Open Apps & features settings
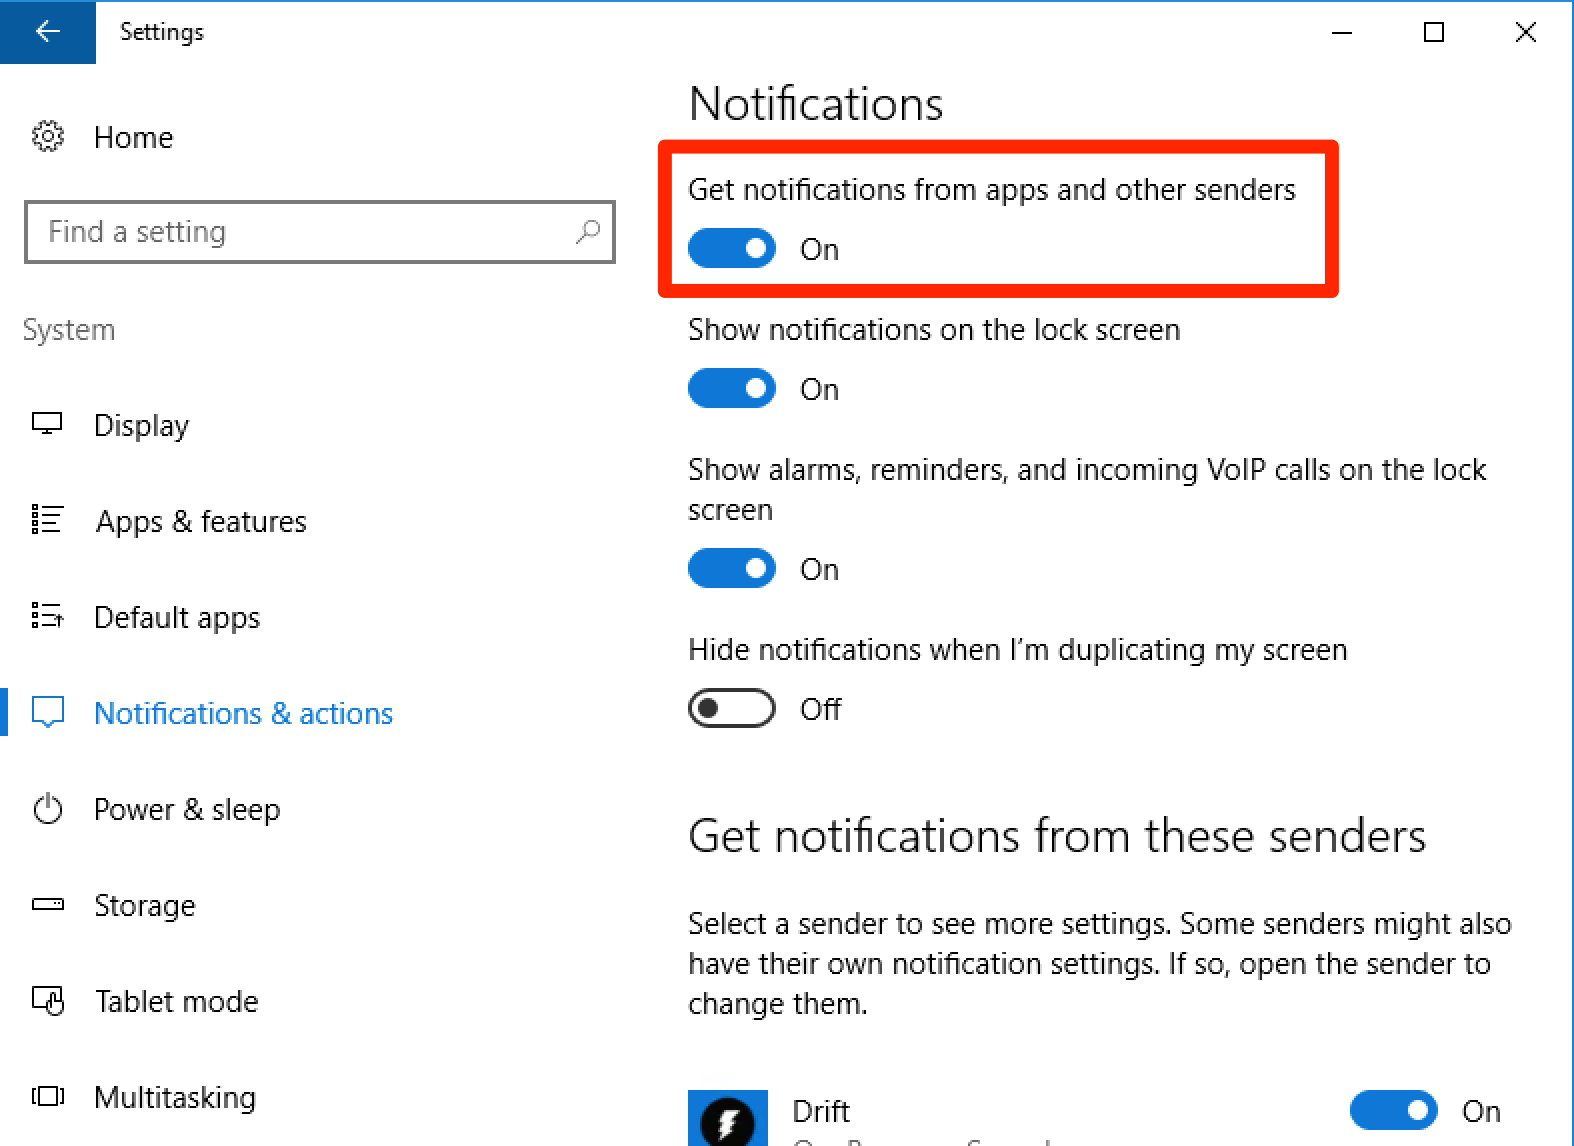This screenshot has width=1574, height=1146. tap(201, 521)
